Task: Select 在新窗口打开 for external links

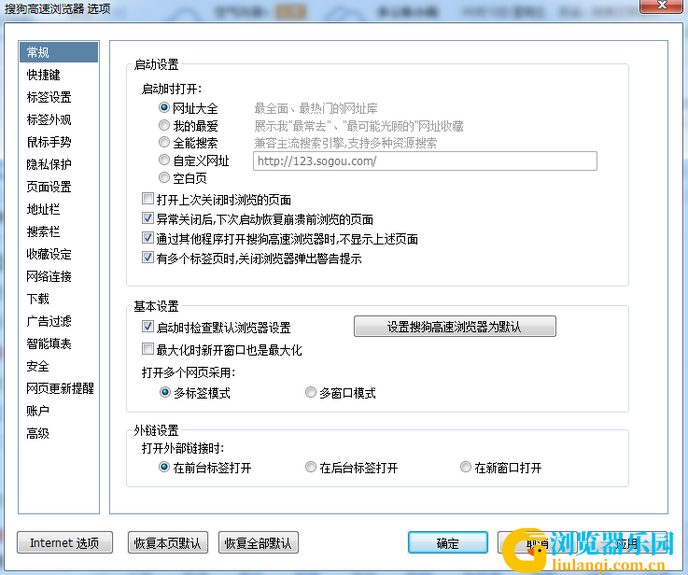Action: 466,467
